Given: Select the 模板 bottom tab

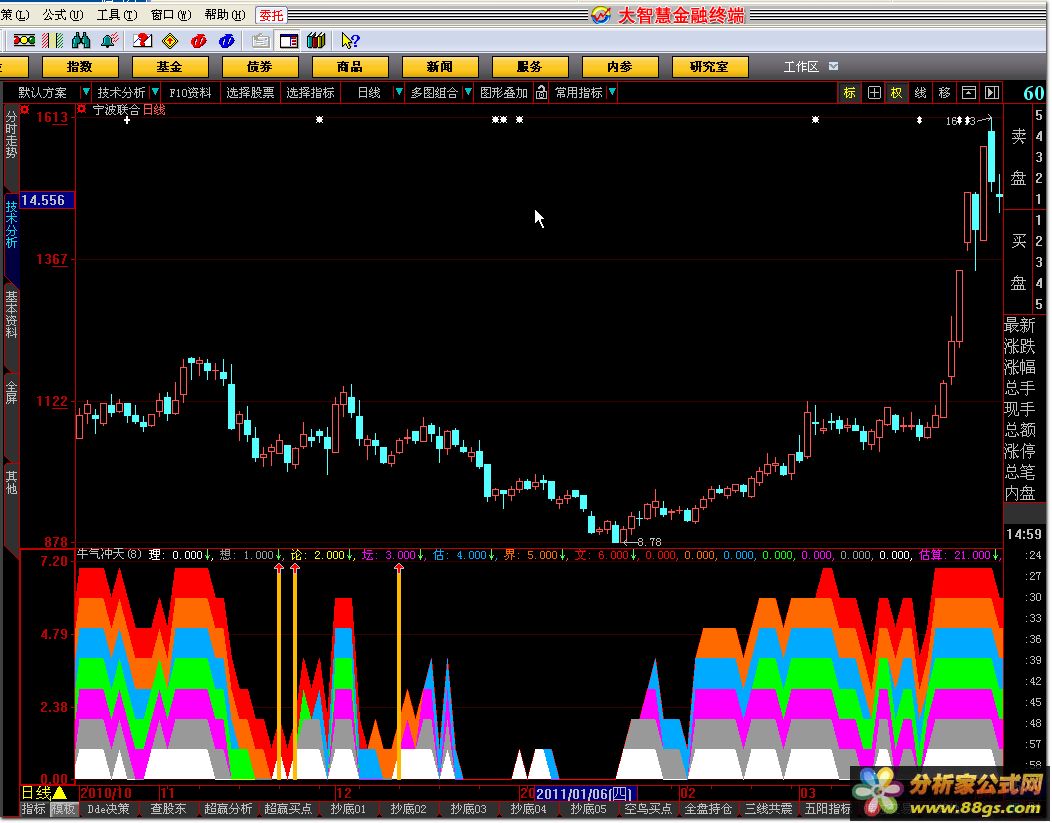Looking at the screenshot, I should click(64, 809).
